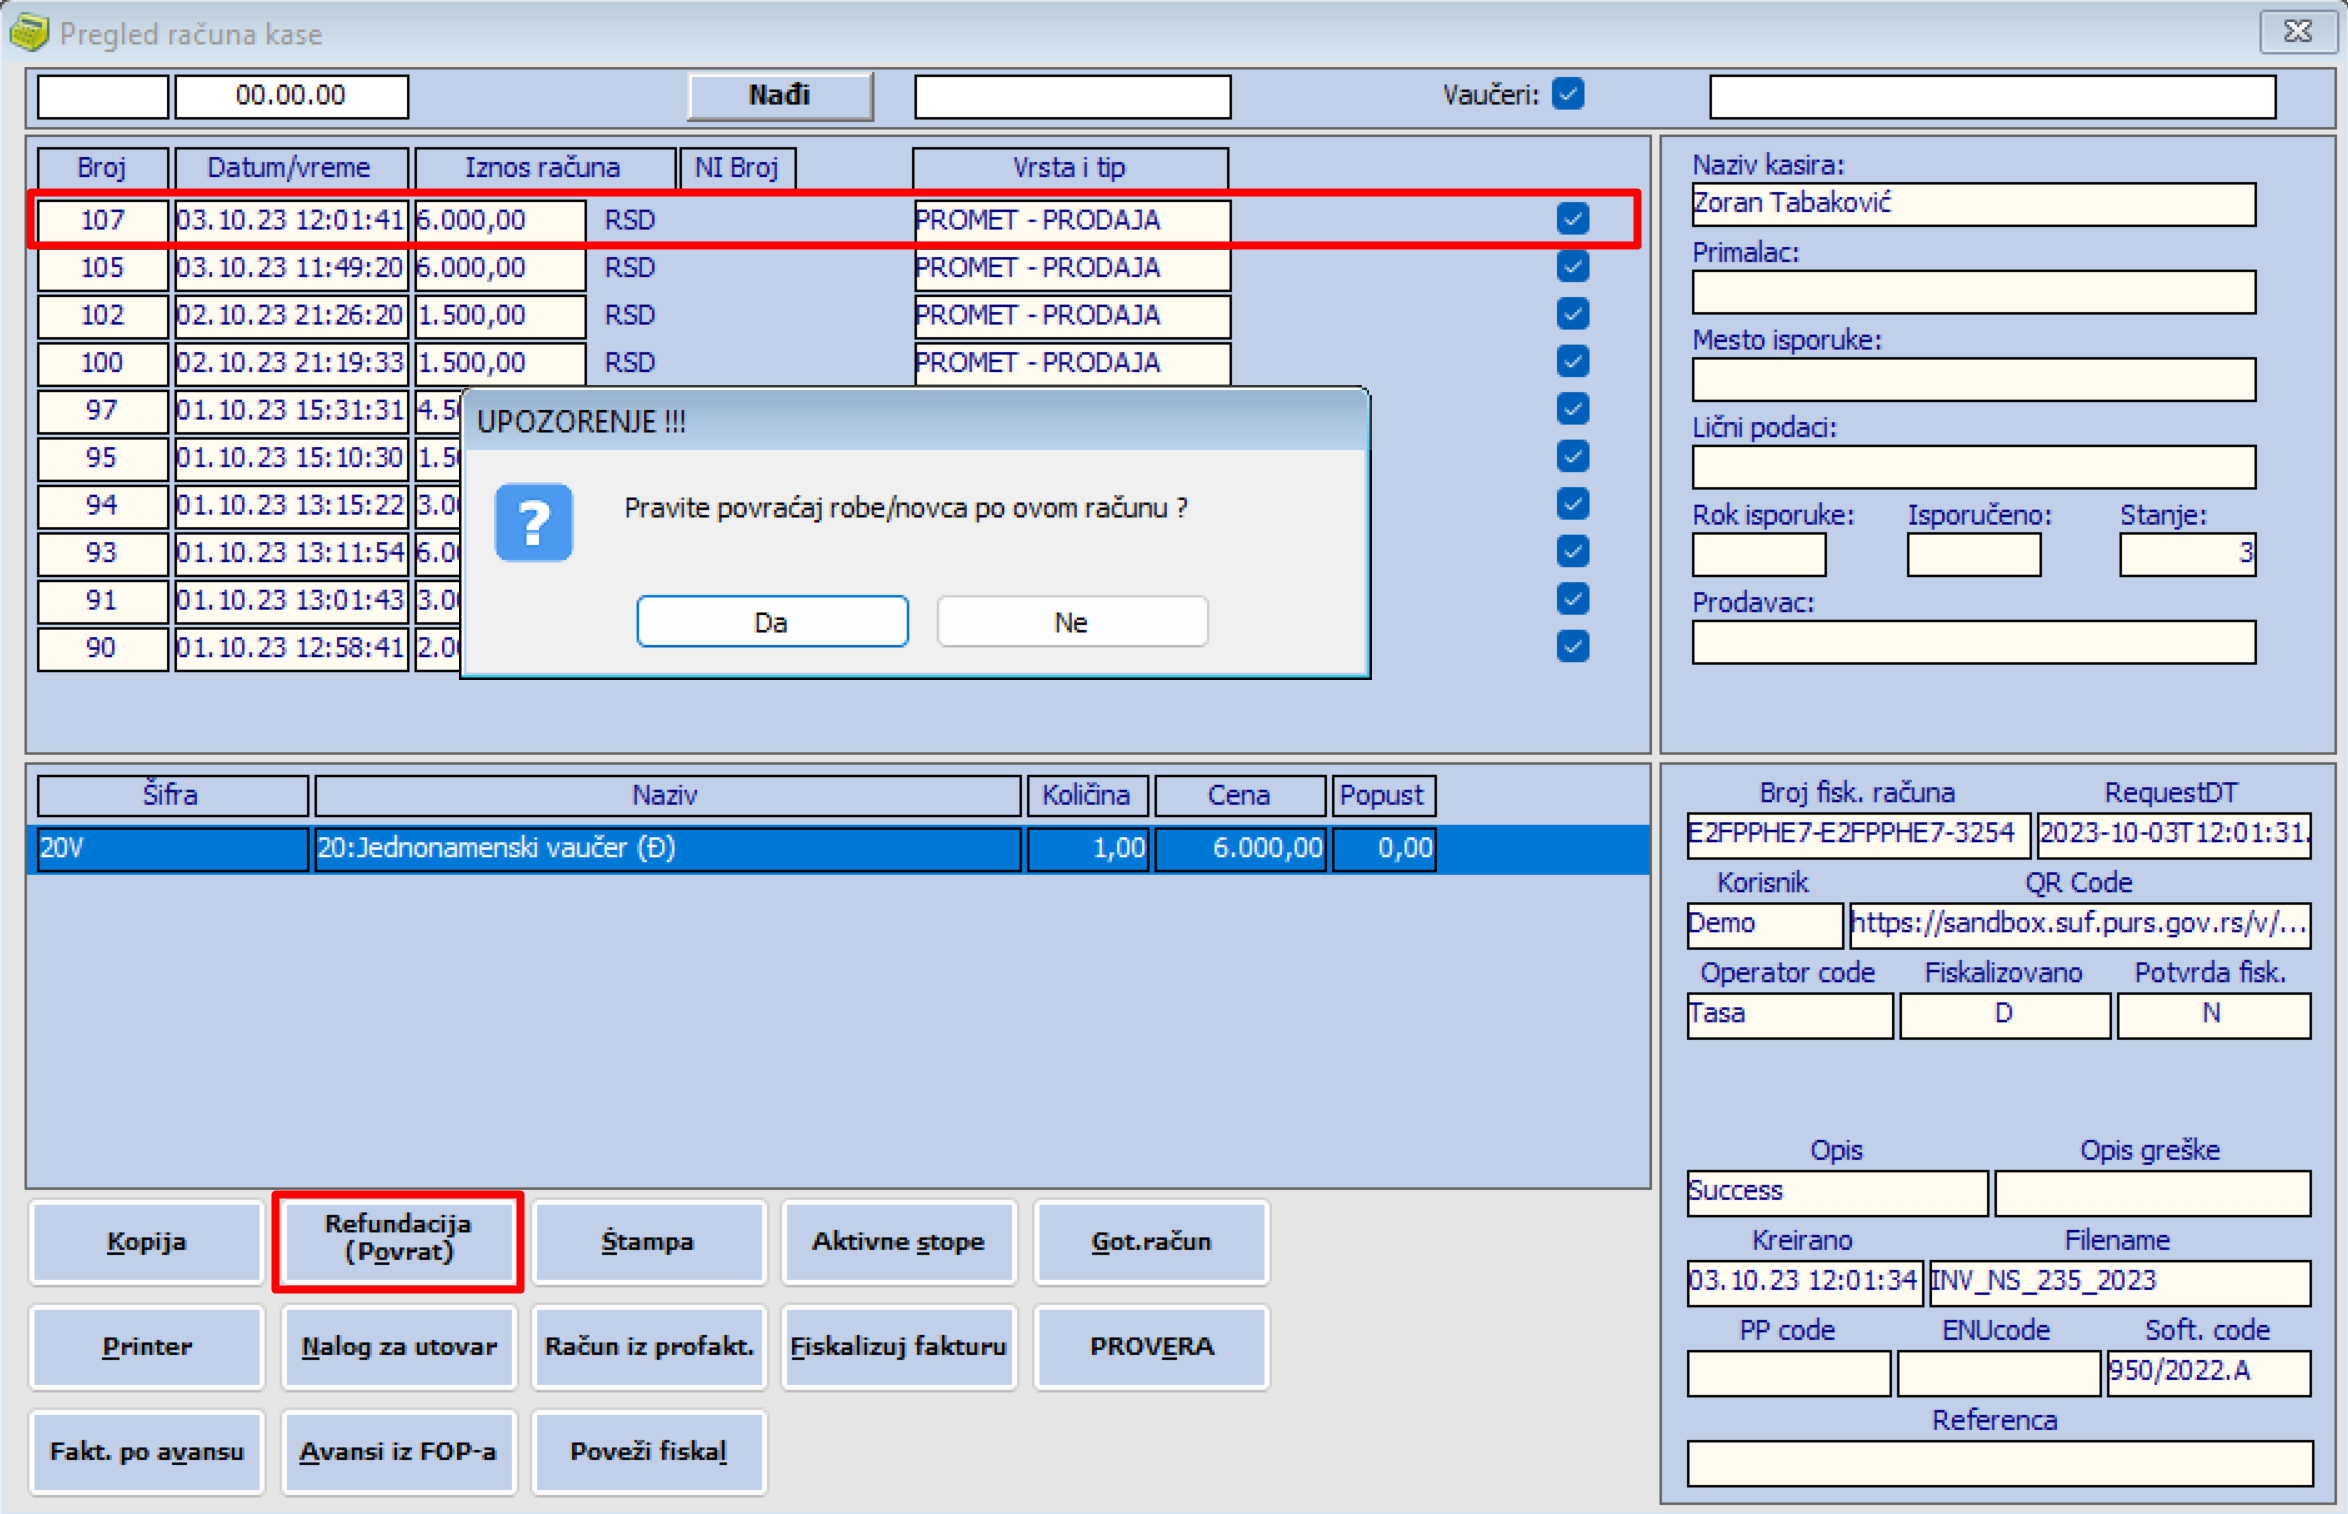
Task: Click the PROVERA button
Action: click(1151, 1346)
